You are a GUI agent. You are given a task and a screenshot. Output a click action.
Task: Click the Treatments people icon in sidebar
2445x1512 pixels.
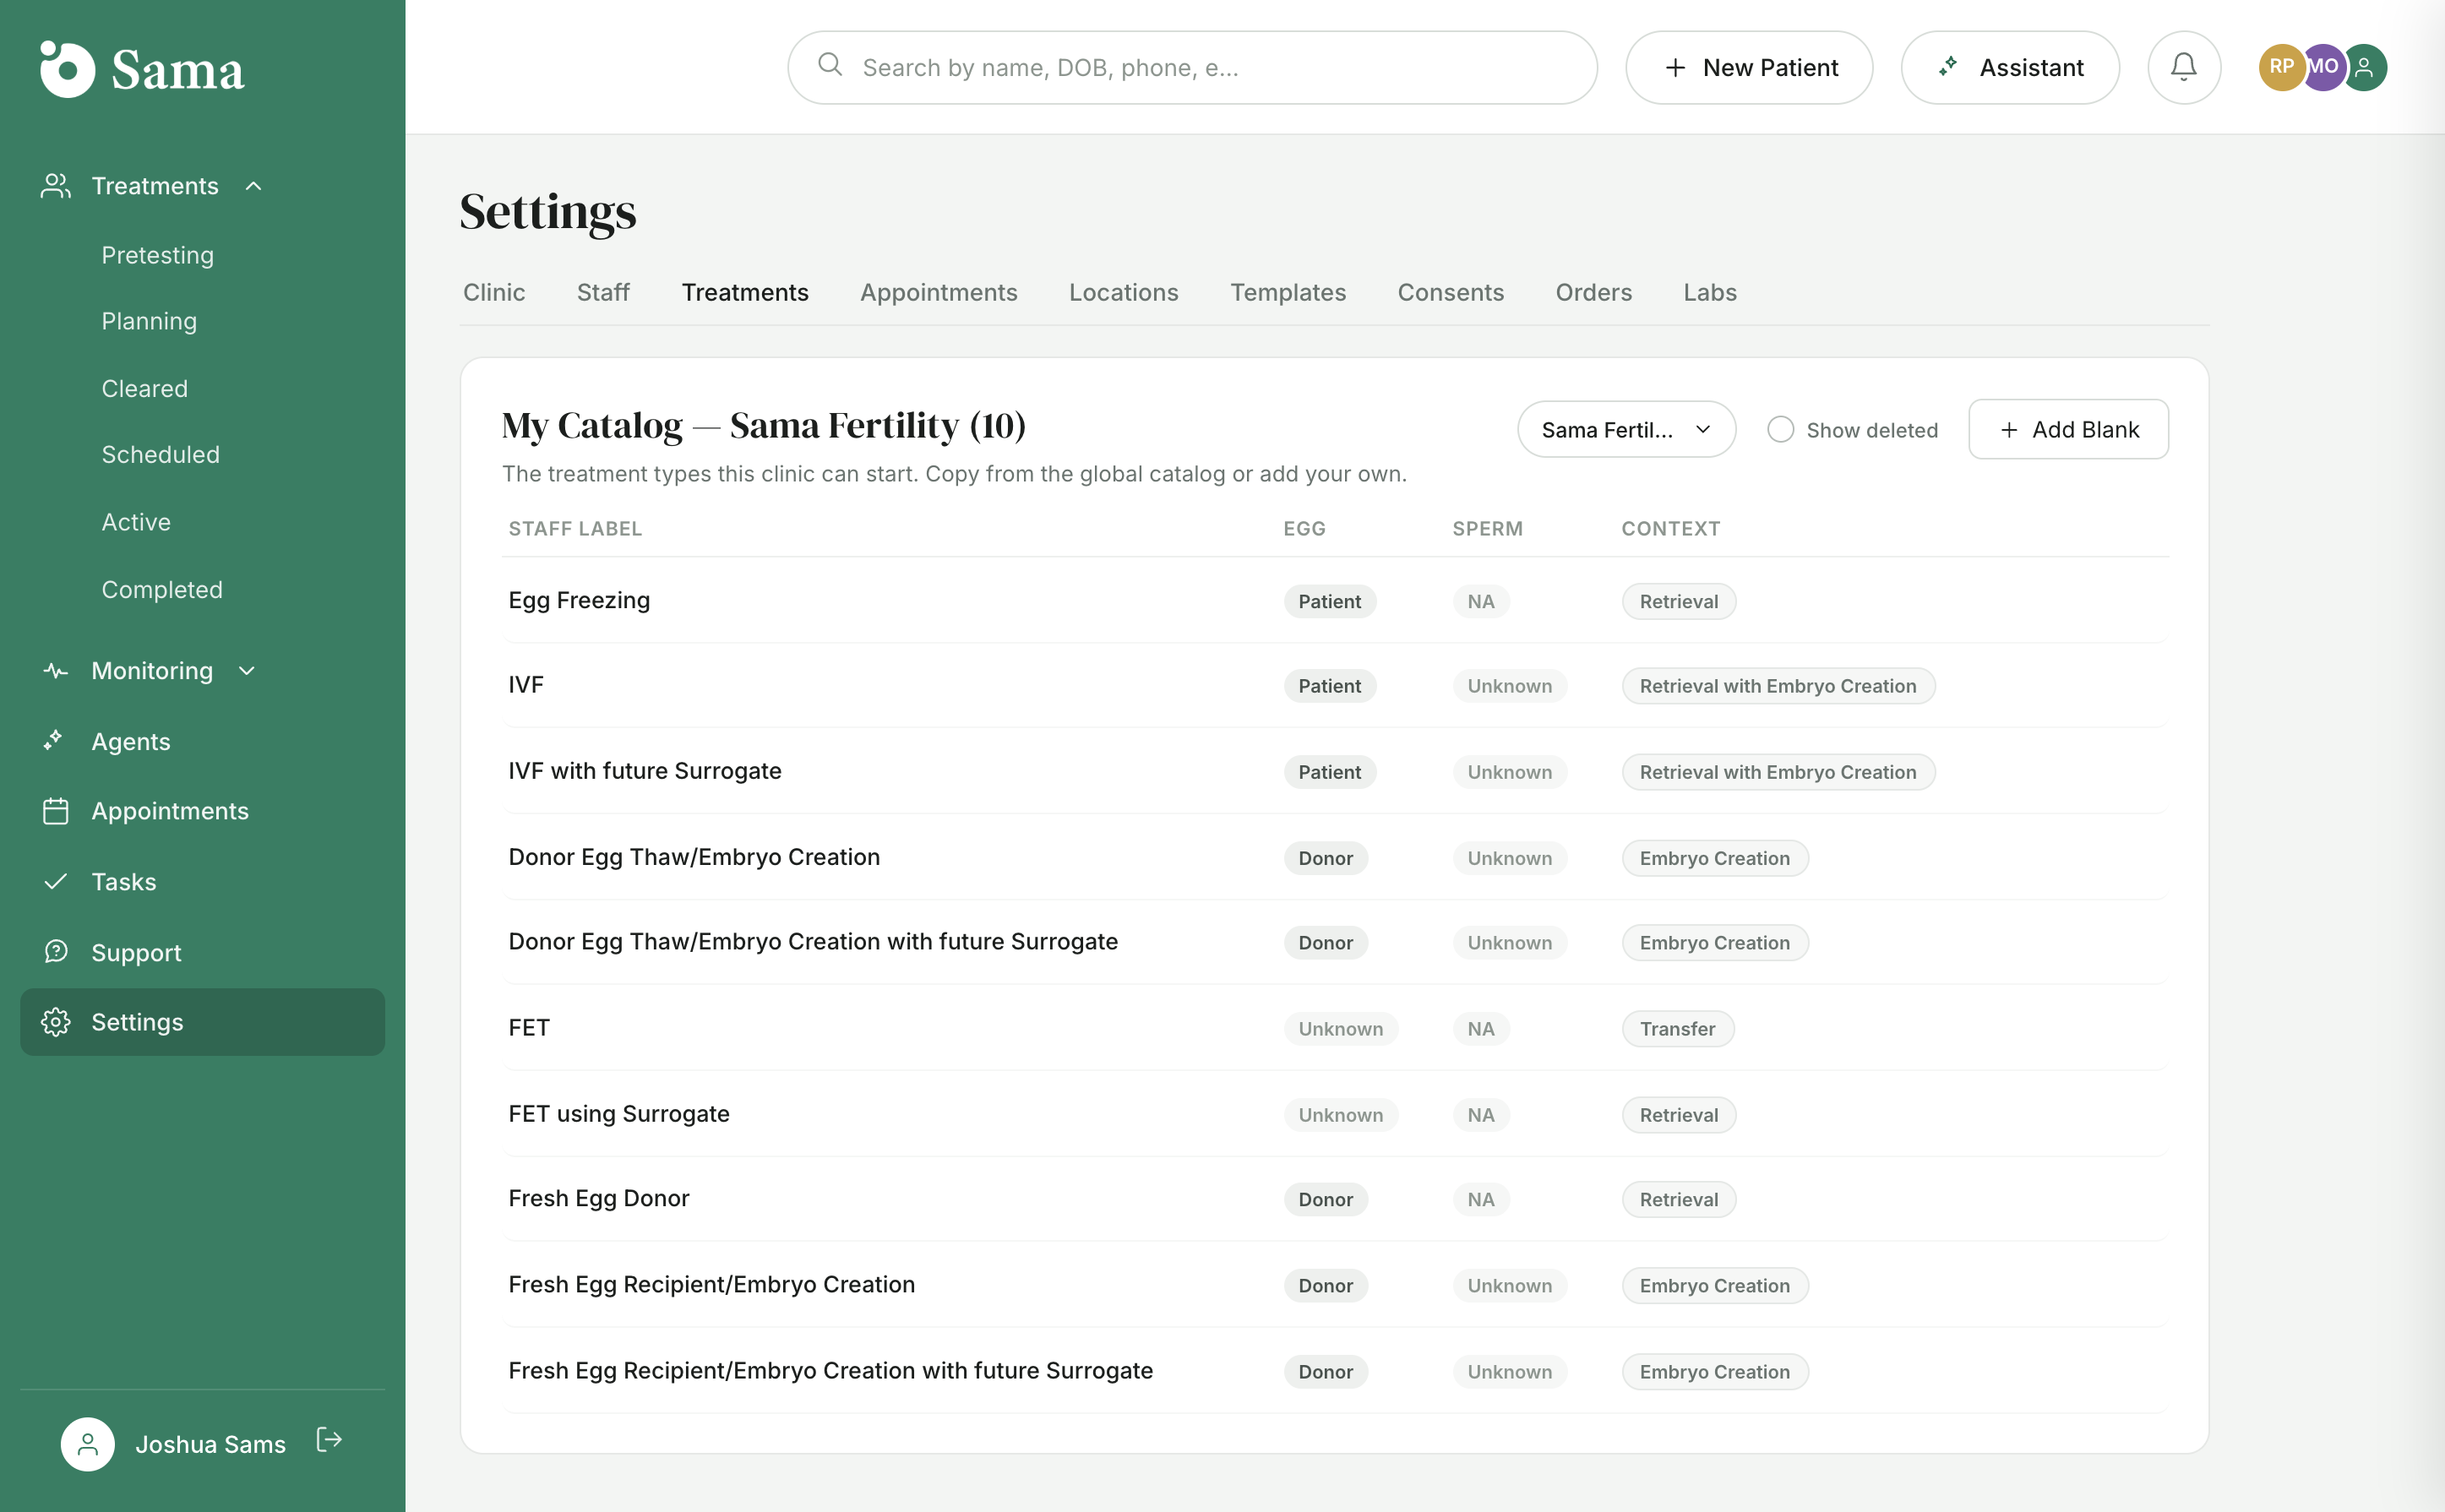pos(55,186)
